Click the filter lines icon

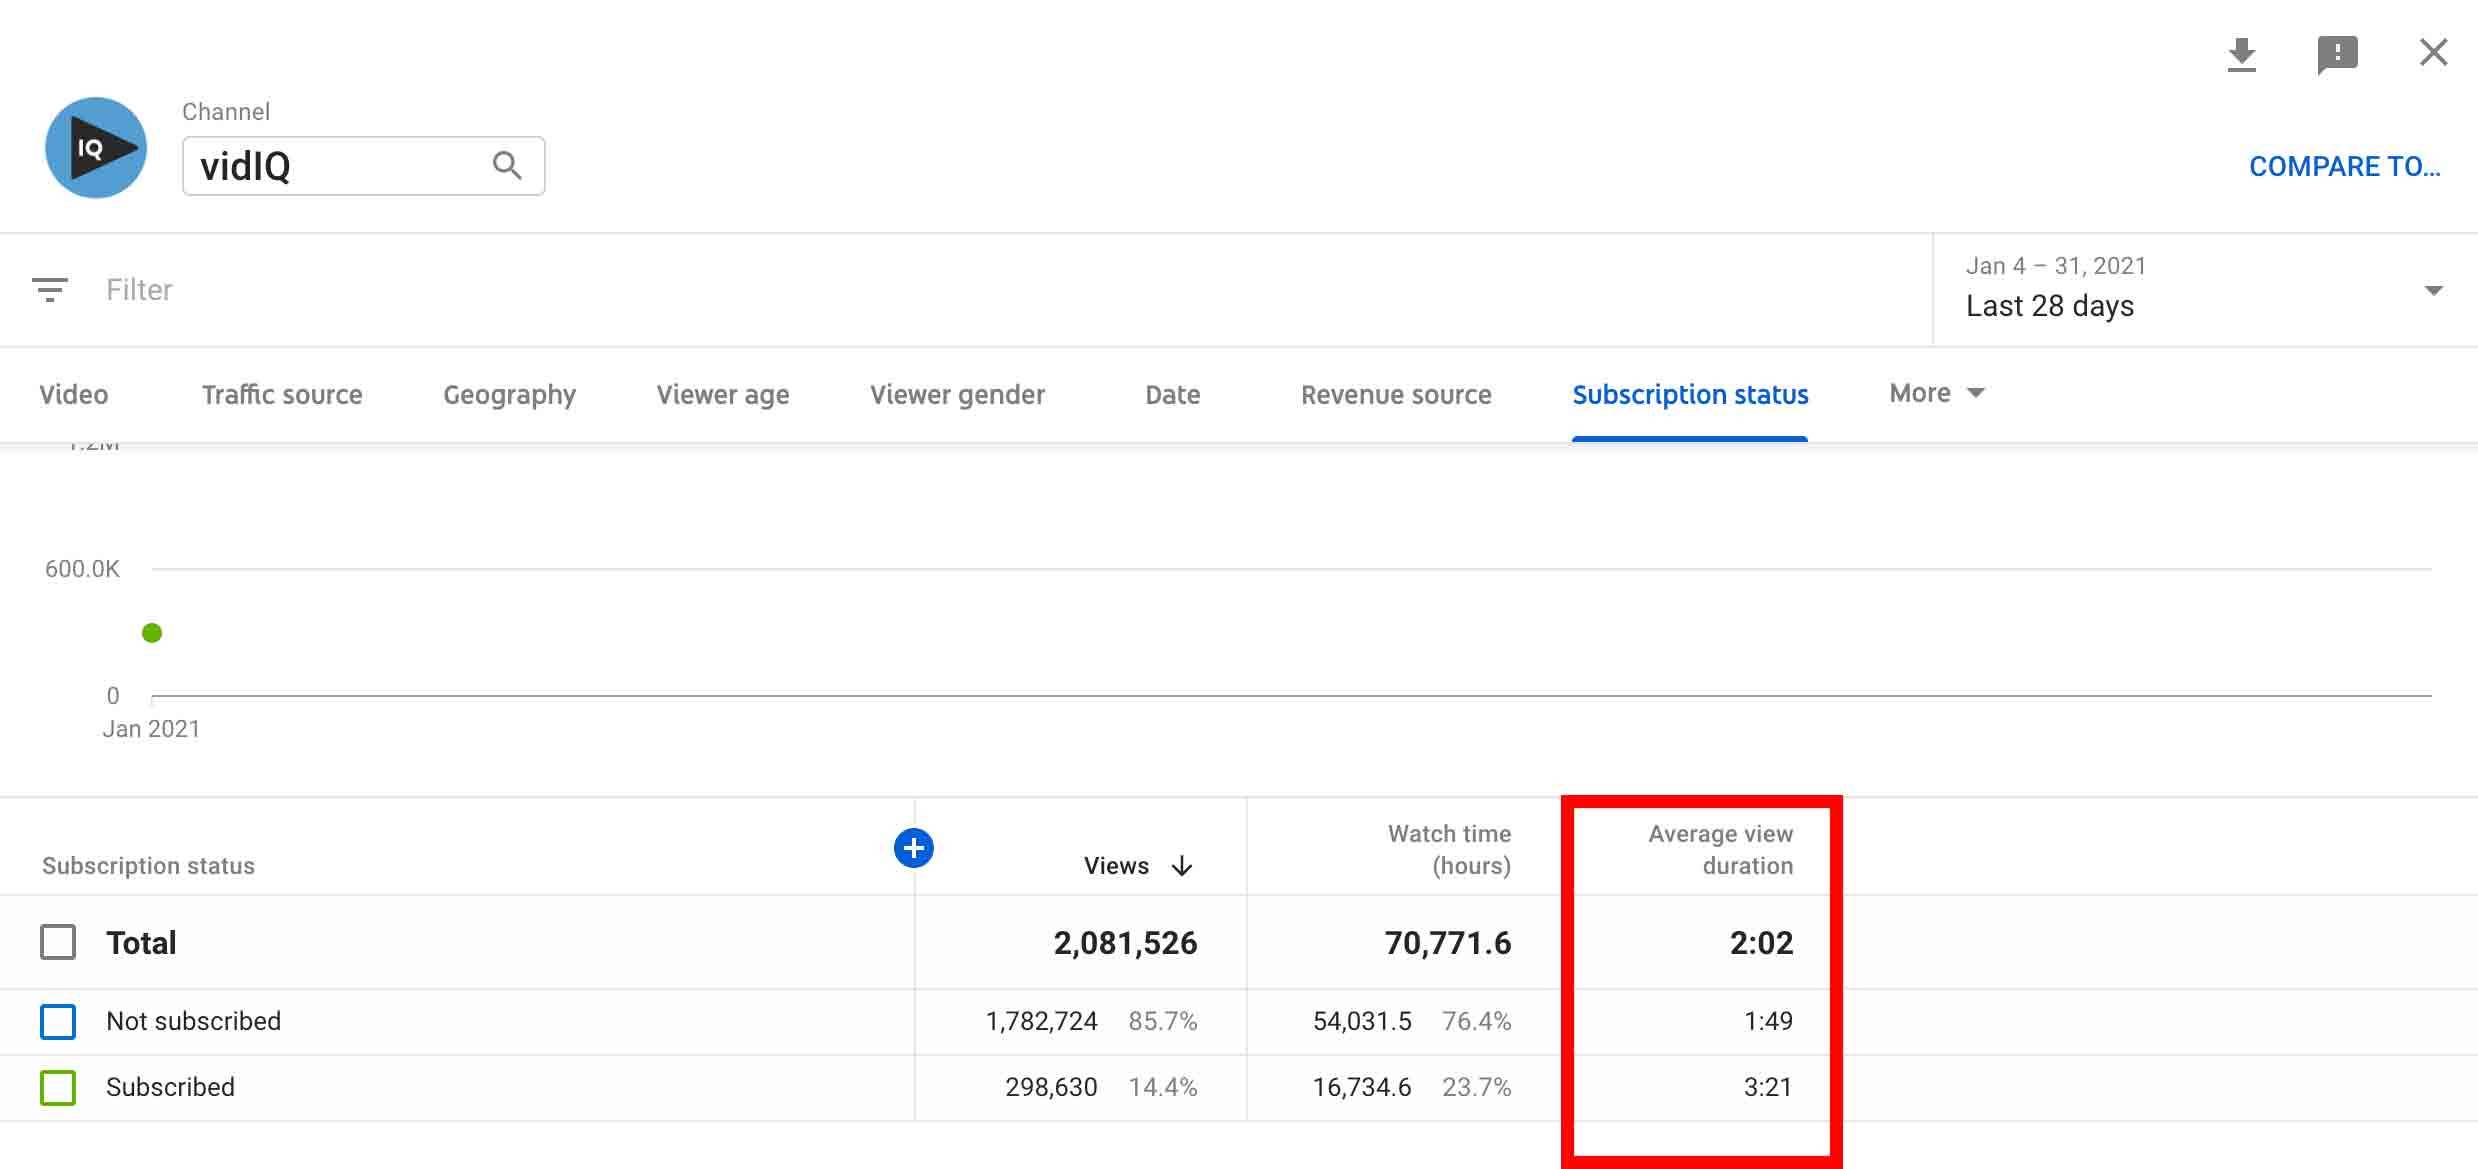tap(50, 290)
